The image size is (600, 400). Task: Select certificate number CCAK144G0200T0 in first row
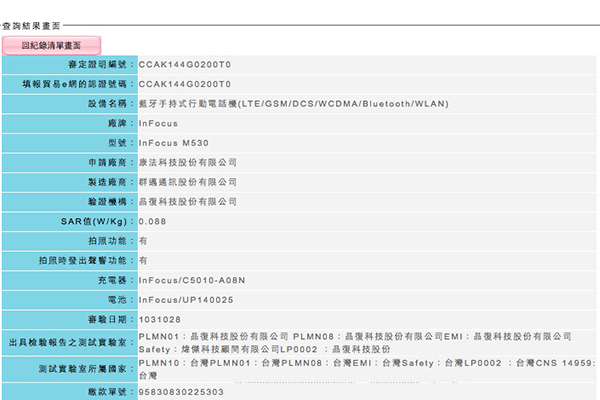[185, 65]
